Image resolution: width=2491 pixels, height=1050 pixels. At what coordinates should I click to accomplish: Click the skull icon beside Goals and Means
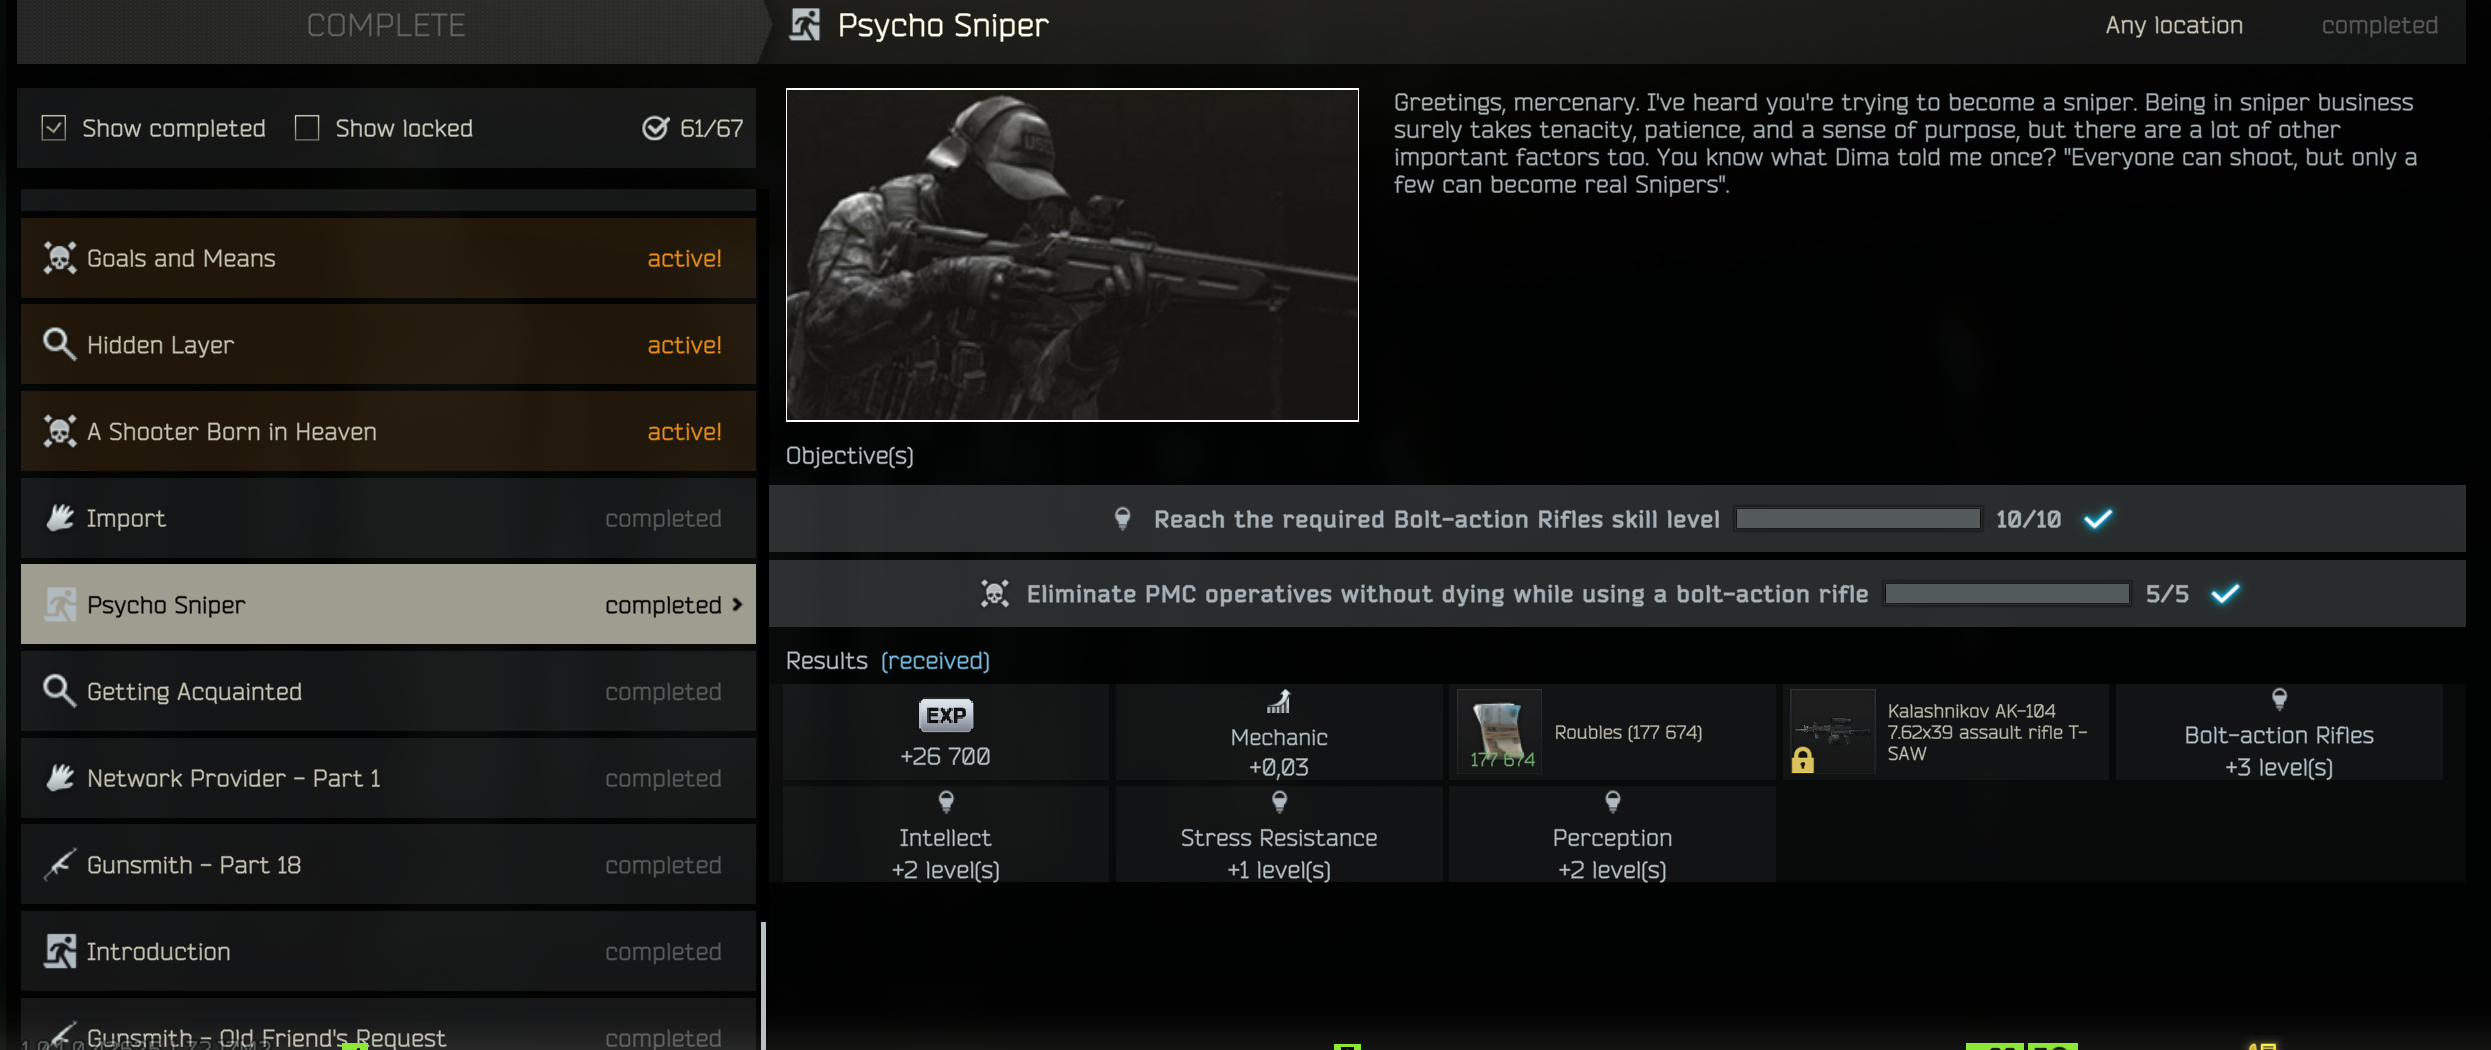pyautogui.click(x=59, y=258)
